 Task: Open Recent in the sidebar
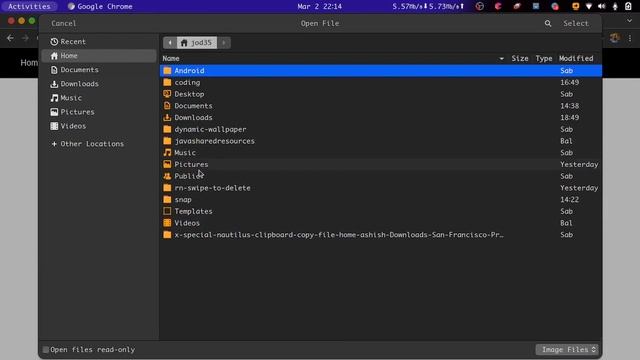tap(99, 42)
